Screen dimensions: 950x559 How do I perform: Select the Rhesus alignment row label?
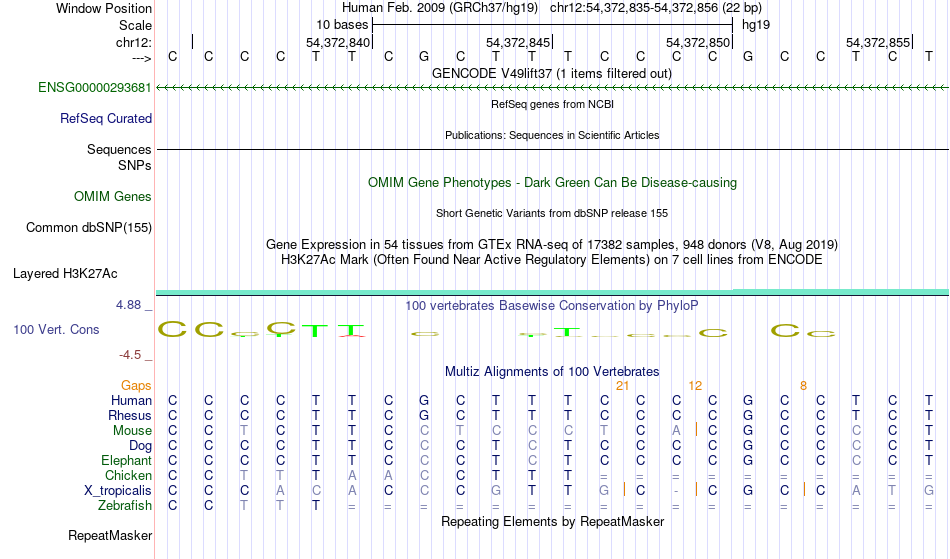click(x=130, y=415)
